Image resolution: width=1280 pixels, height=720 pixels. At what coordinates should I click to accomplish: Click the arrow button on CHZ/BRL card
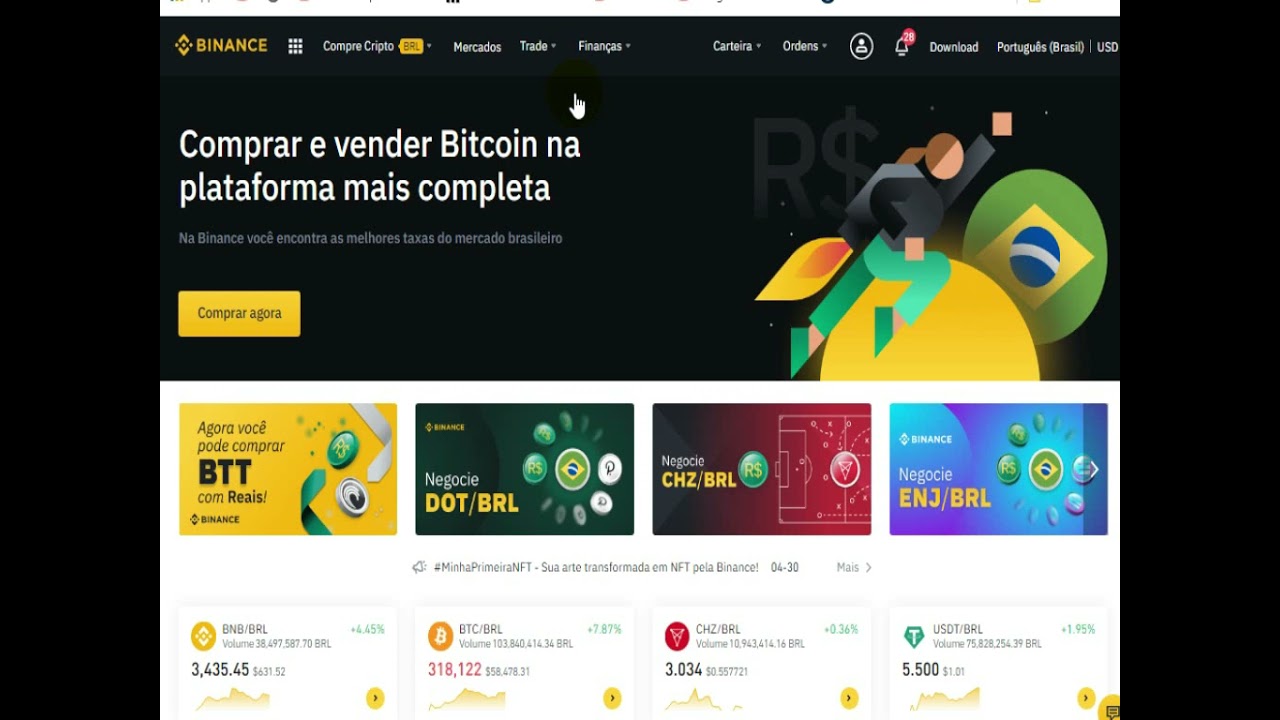coord(849,698)
